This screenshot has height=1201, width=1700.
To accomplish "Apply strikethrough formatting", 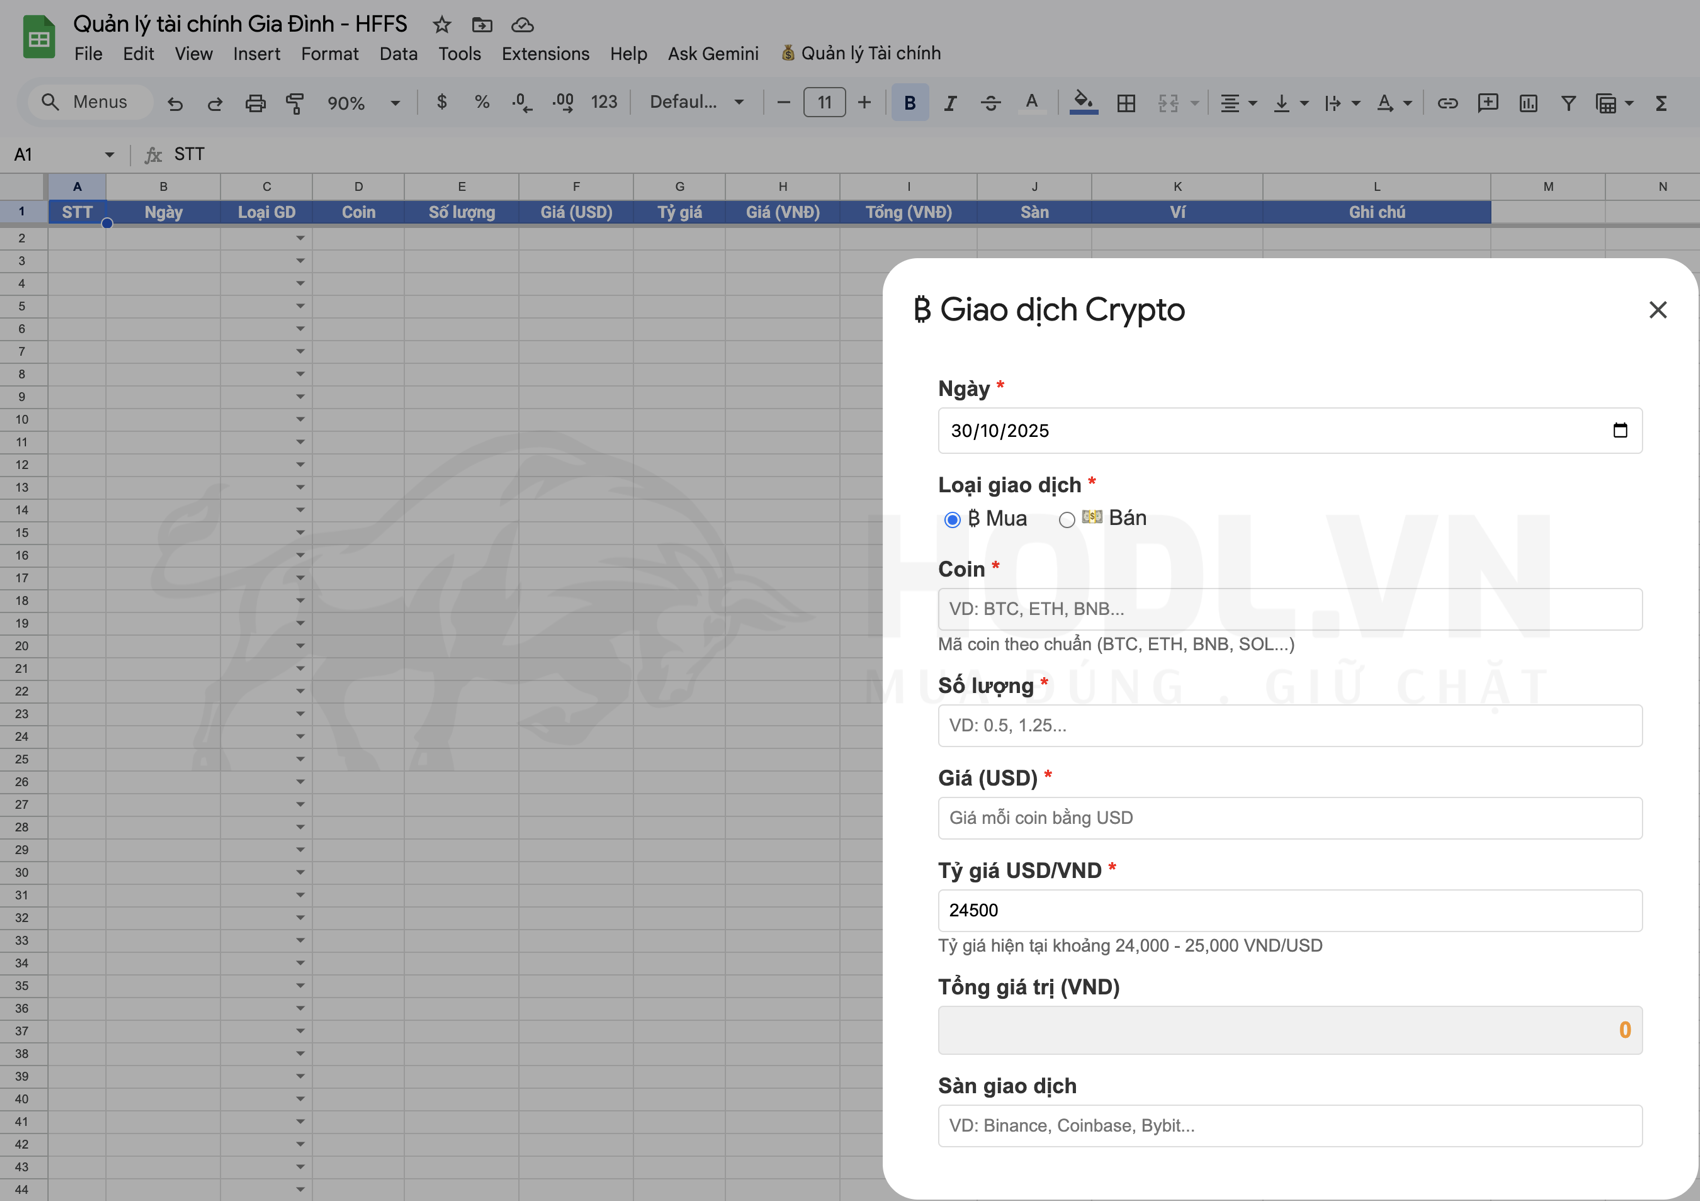I will [990, 102].
